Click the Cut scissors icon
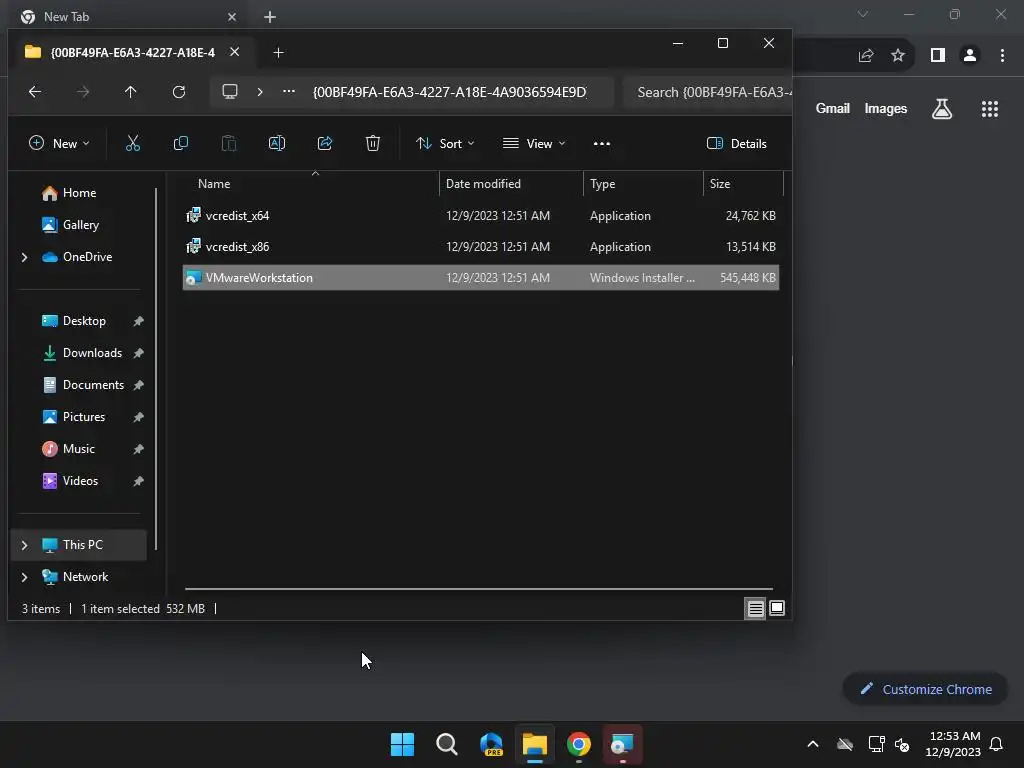 click(x=133, y=144)
